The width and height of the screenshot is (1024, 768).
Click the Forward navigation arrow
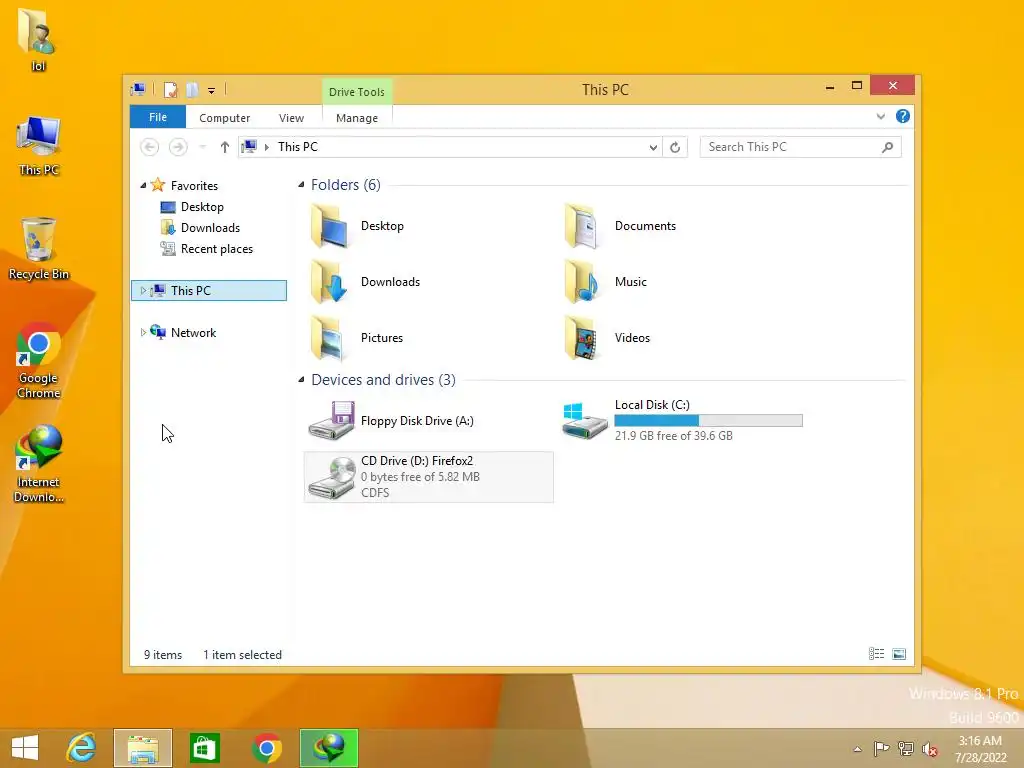pyautogui.click(x=178, y=147)
